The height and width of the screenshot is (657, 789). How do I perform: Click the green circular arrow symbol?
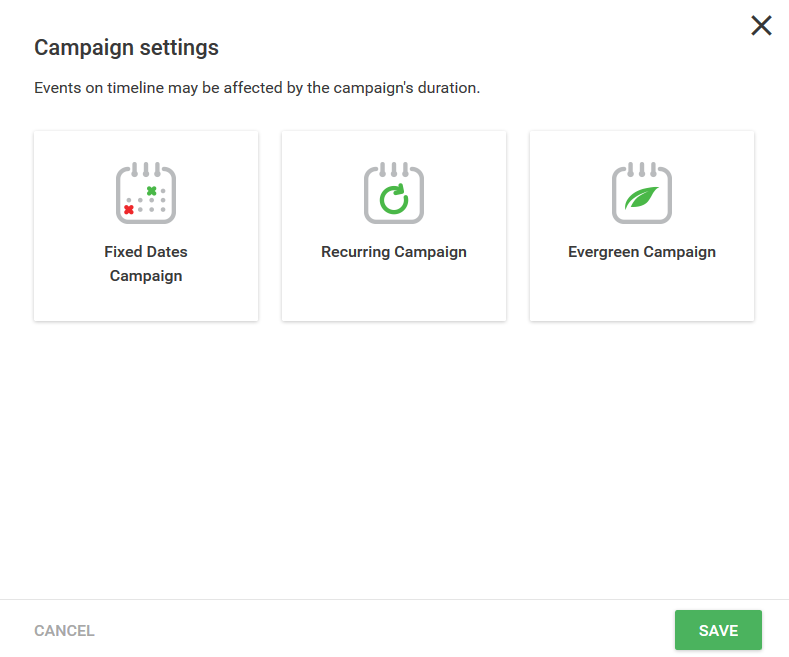tap(394, 199)
